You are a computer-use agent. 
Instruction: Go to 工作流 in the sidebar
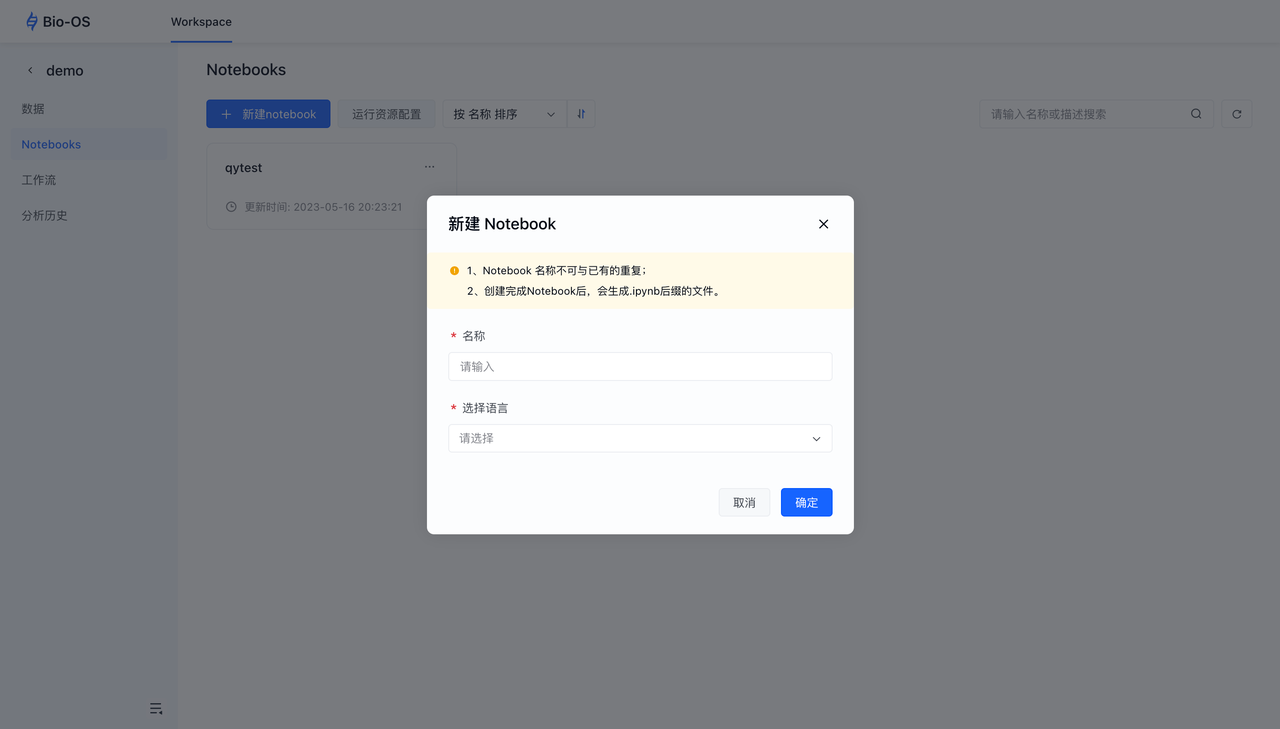point(39,180)
